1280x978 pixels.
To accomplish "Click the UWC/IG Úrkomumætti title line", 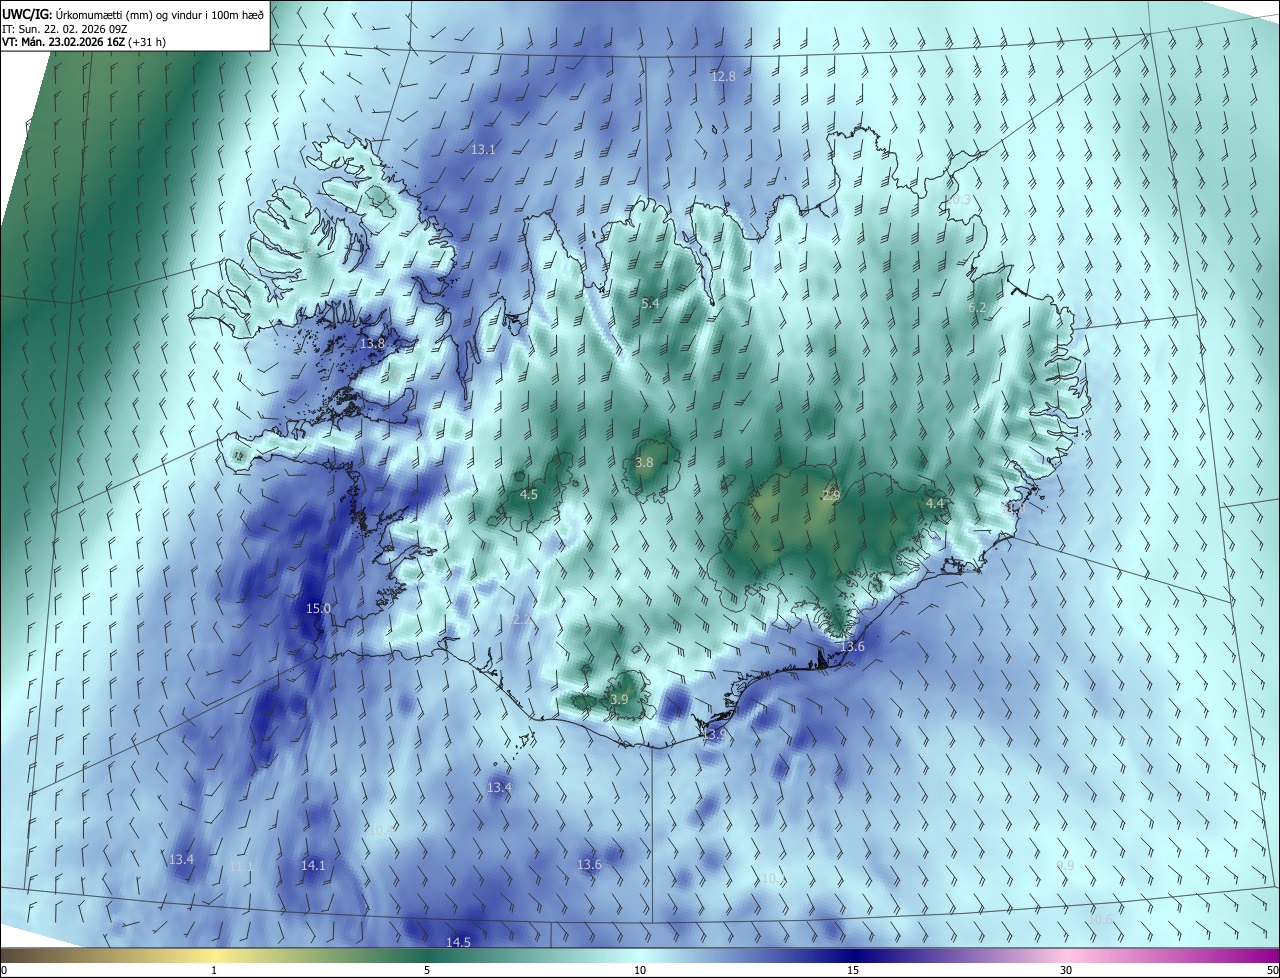I will tap(133, 14).
